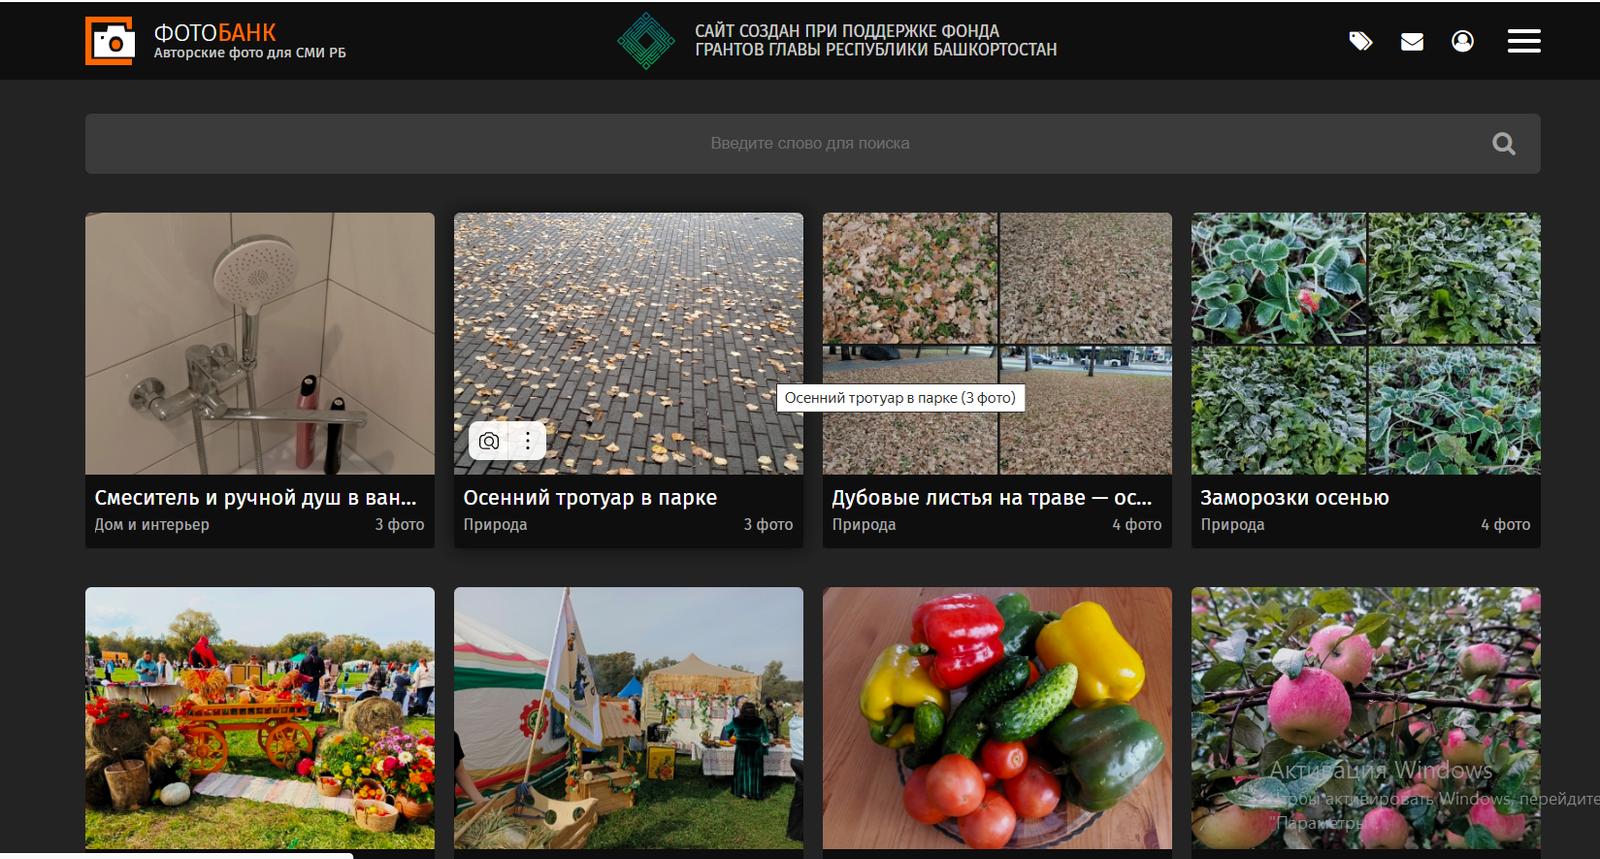This screenshot has width=1600, height=859.
Task: Click the grants fund diamond emblem
Action: 646,41
